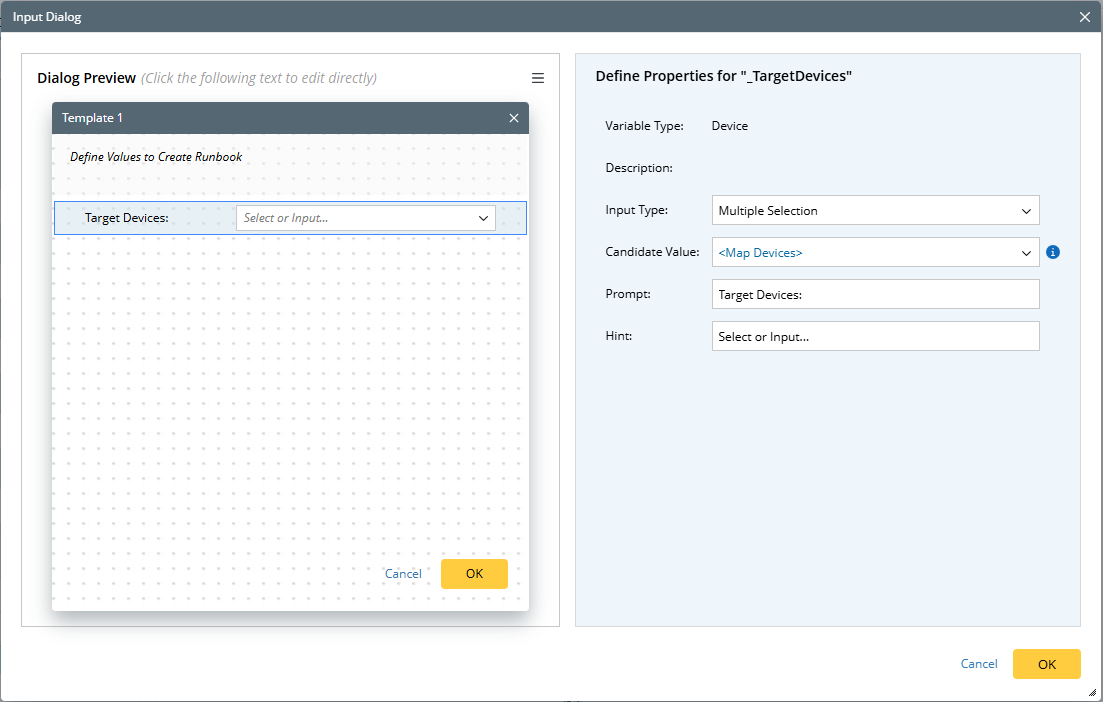Click the resize grip in the window corner
The height and width of the screenshot is (702, 1103).
1092,692
